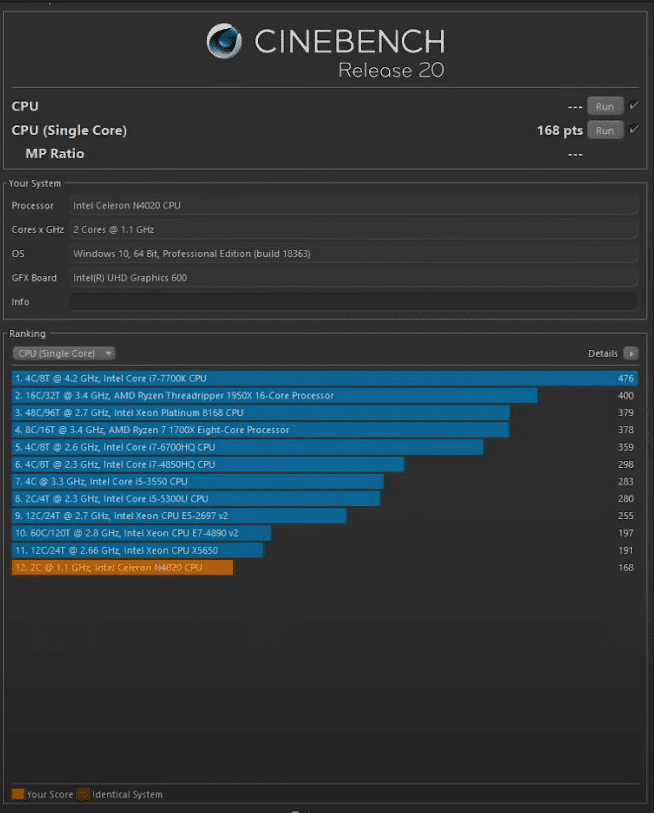
Task: Open the ranking Details arrow button
Action: pyautogui.click(x=631, y=354)
